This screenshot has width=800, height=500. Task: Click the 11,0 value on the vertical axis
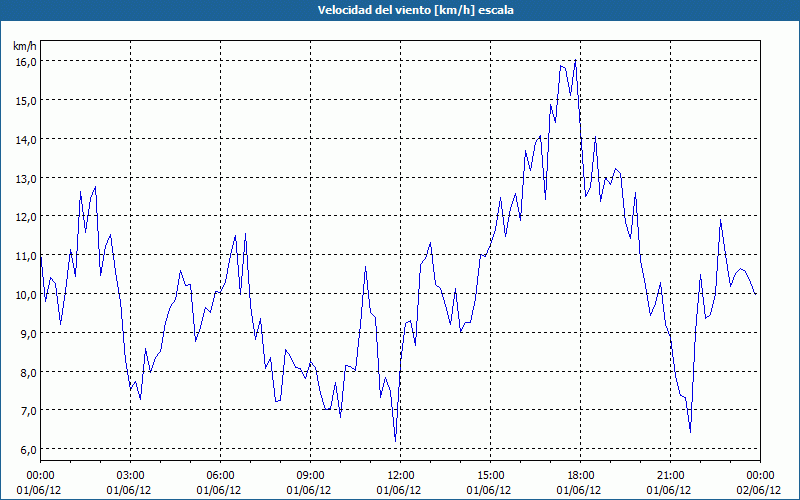27,256
